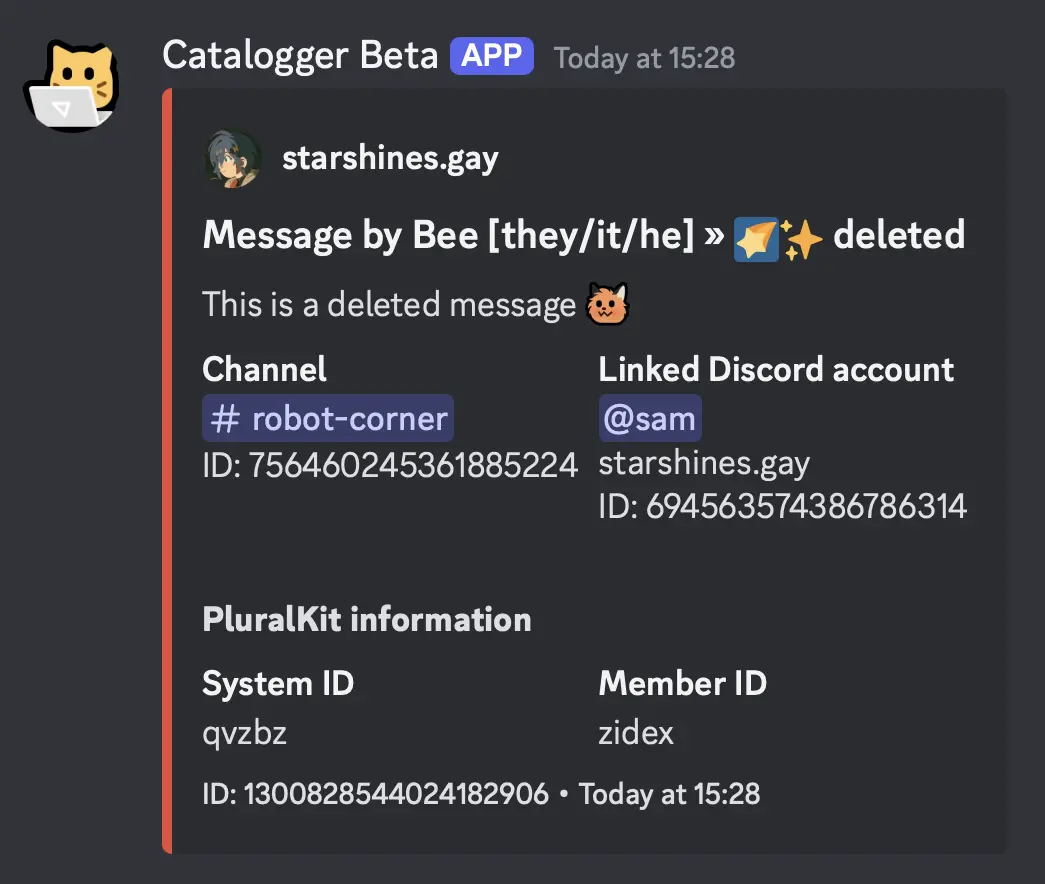
Task: Click the Catalogger Beta cat avatar
Action: point(69,84)
